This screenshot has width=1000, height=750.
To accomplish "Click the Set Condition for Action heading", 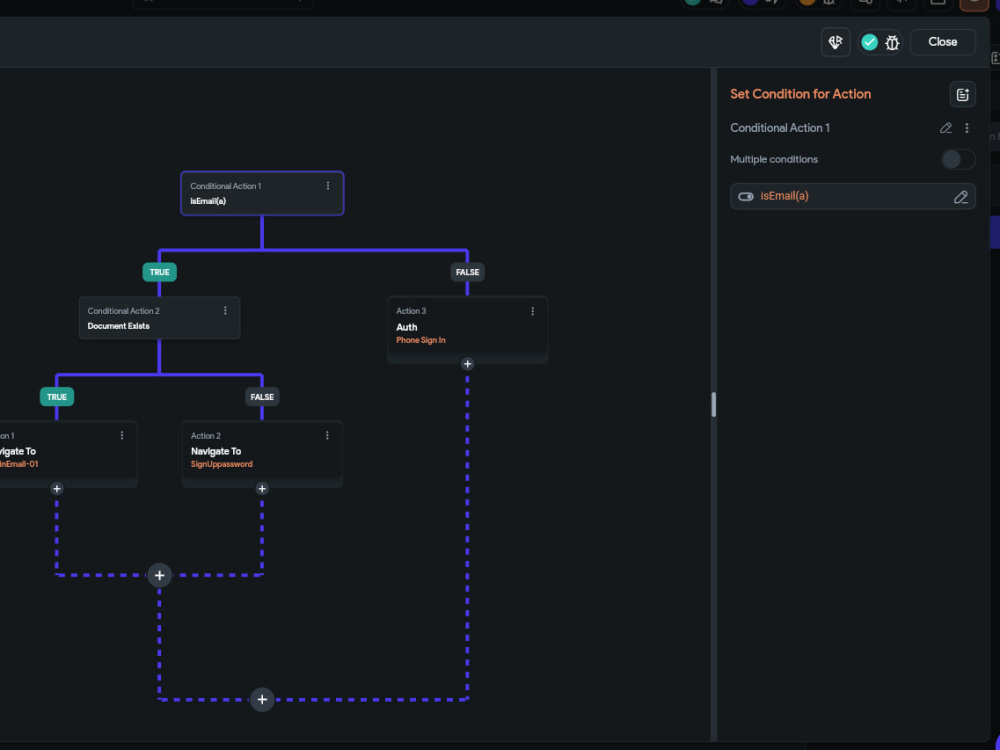I will 800,94.
